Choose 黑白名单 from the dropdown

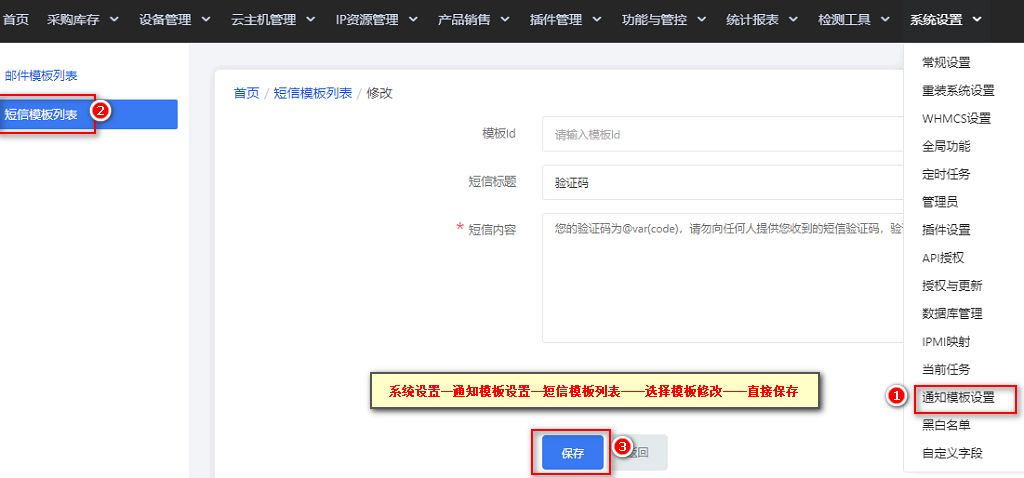946,425
